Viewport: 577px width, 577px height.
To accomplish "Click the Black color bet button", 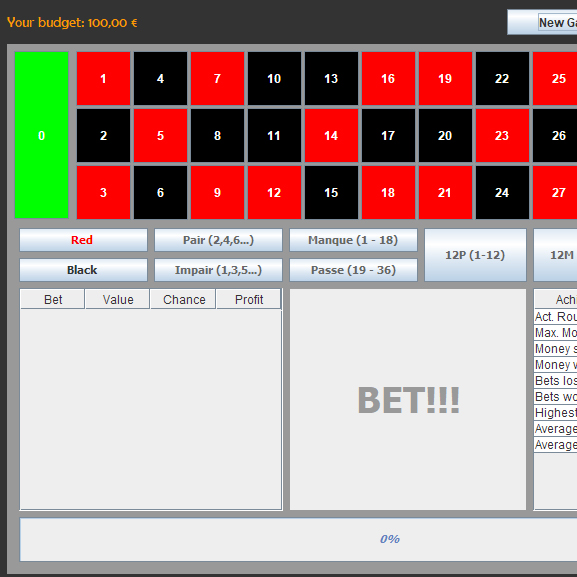I will tap(84, 270).
